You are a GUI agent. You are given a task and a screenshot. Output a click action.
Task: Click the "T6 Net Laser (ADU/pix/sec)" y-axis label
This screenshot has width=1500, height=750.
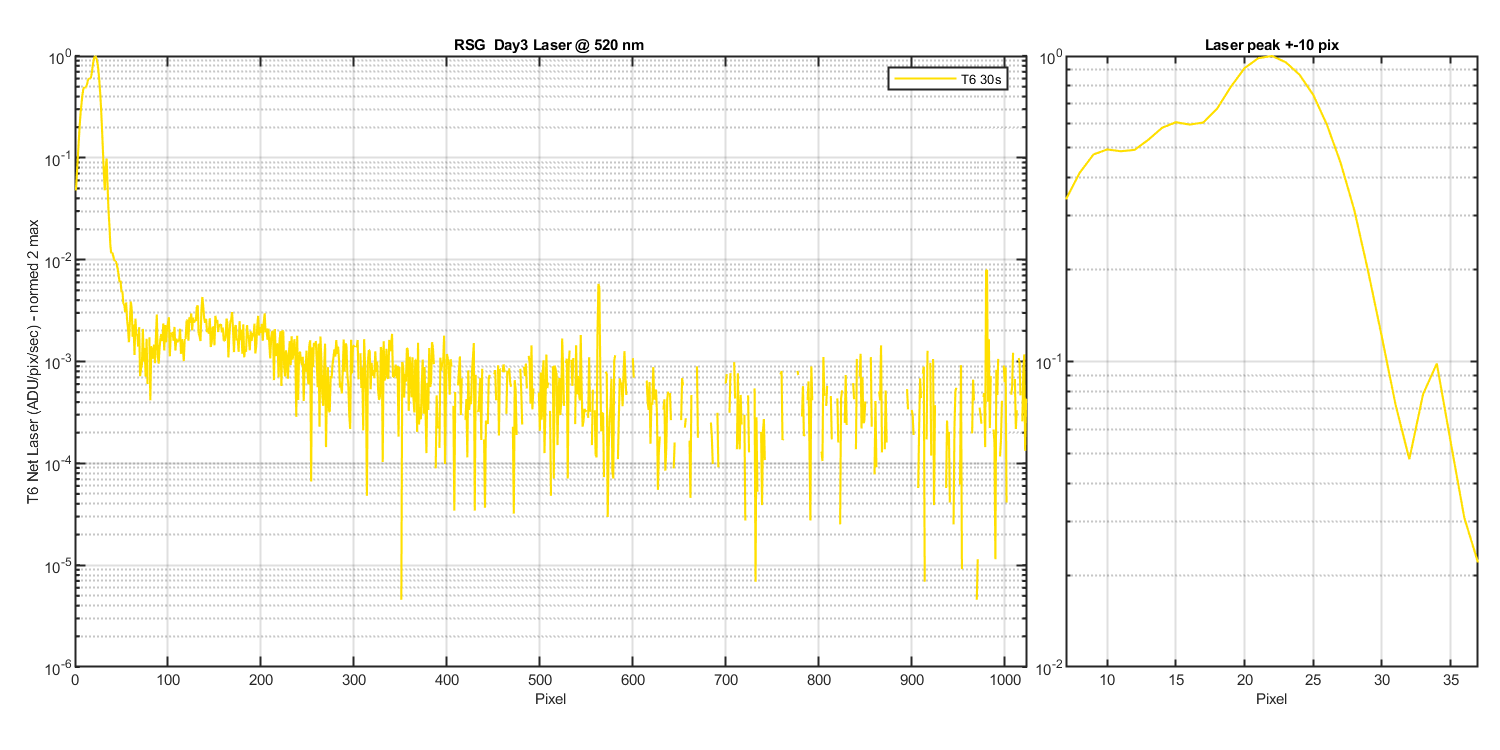click(33, 362)
